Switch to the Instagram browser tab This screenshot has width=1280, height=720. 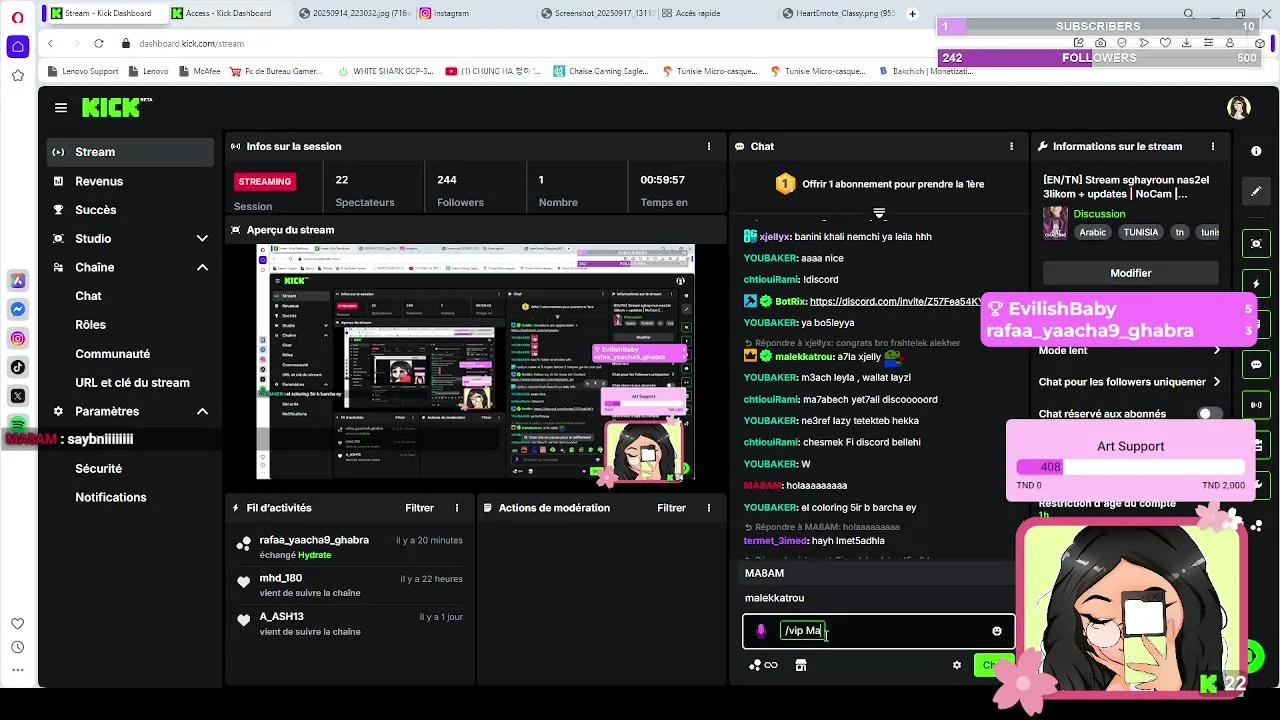(x=450, y=13)
